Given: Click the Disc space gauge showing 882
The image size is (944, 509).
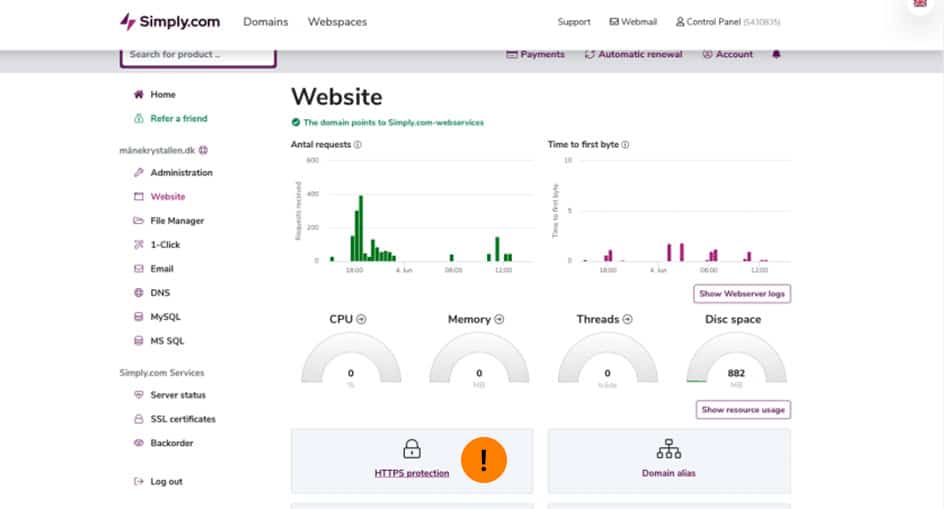Looking at the screenshot, I should click(x=736, y=360).
